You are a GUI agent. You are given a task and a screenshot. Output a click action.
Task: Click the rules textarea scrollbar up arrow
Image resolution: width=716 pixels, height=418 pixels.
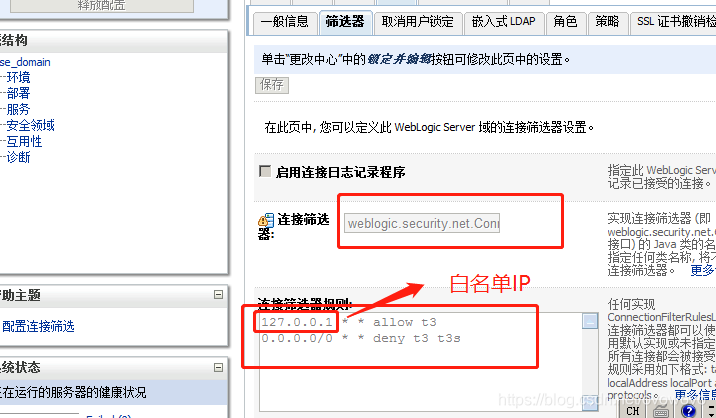pyautogui.click(x=590, y=321)
